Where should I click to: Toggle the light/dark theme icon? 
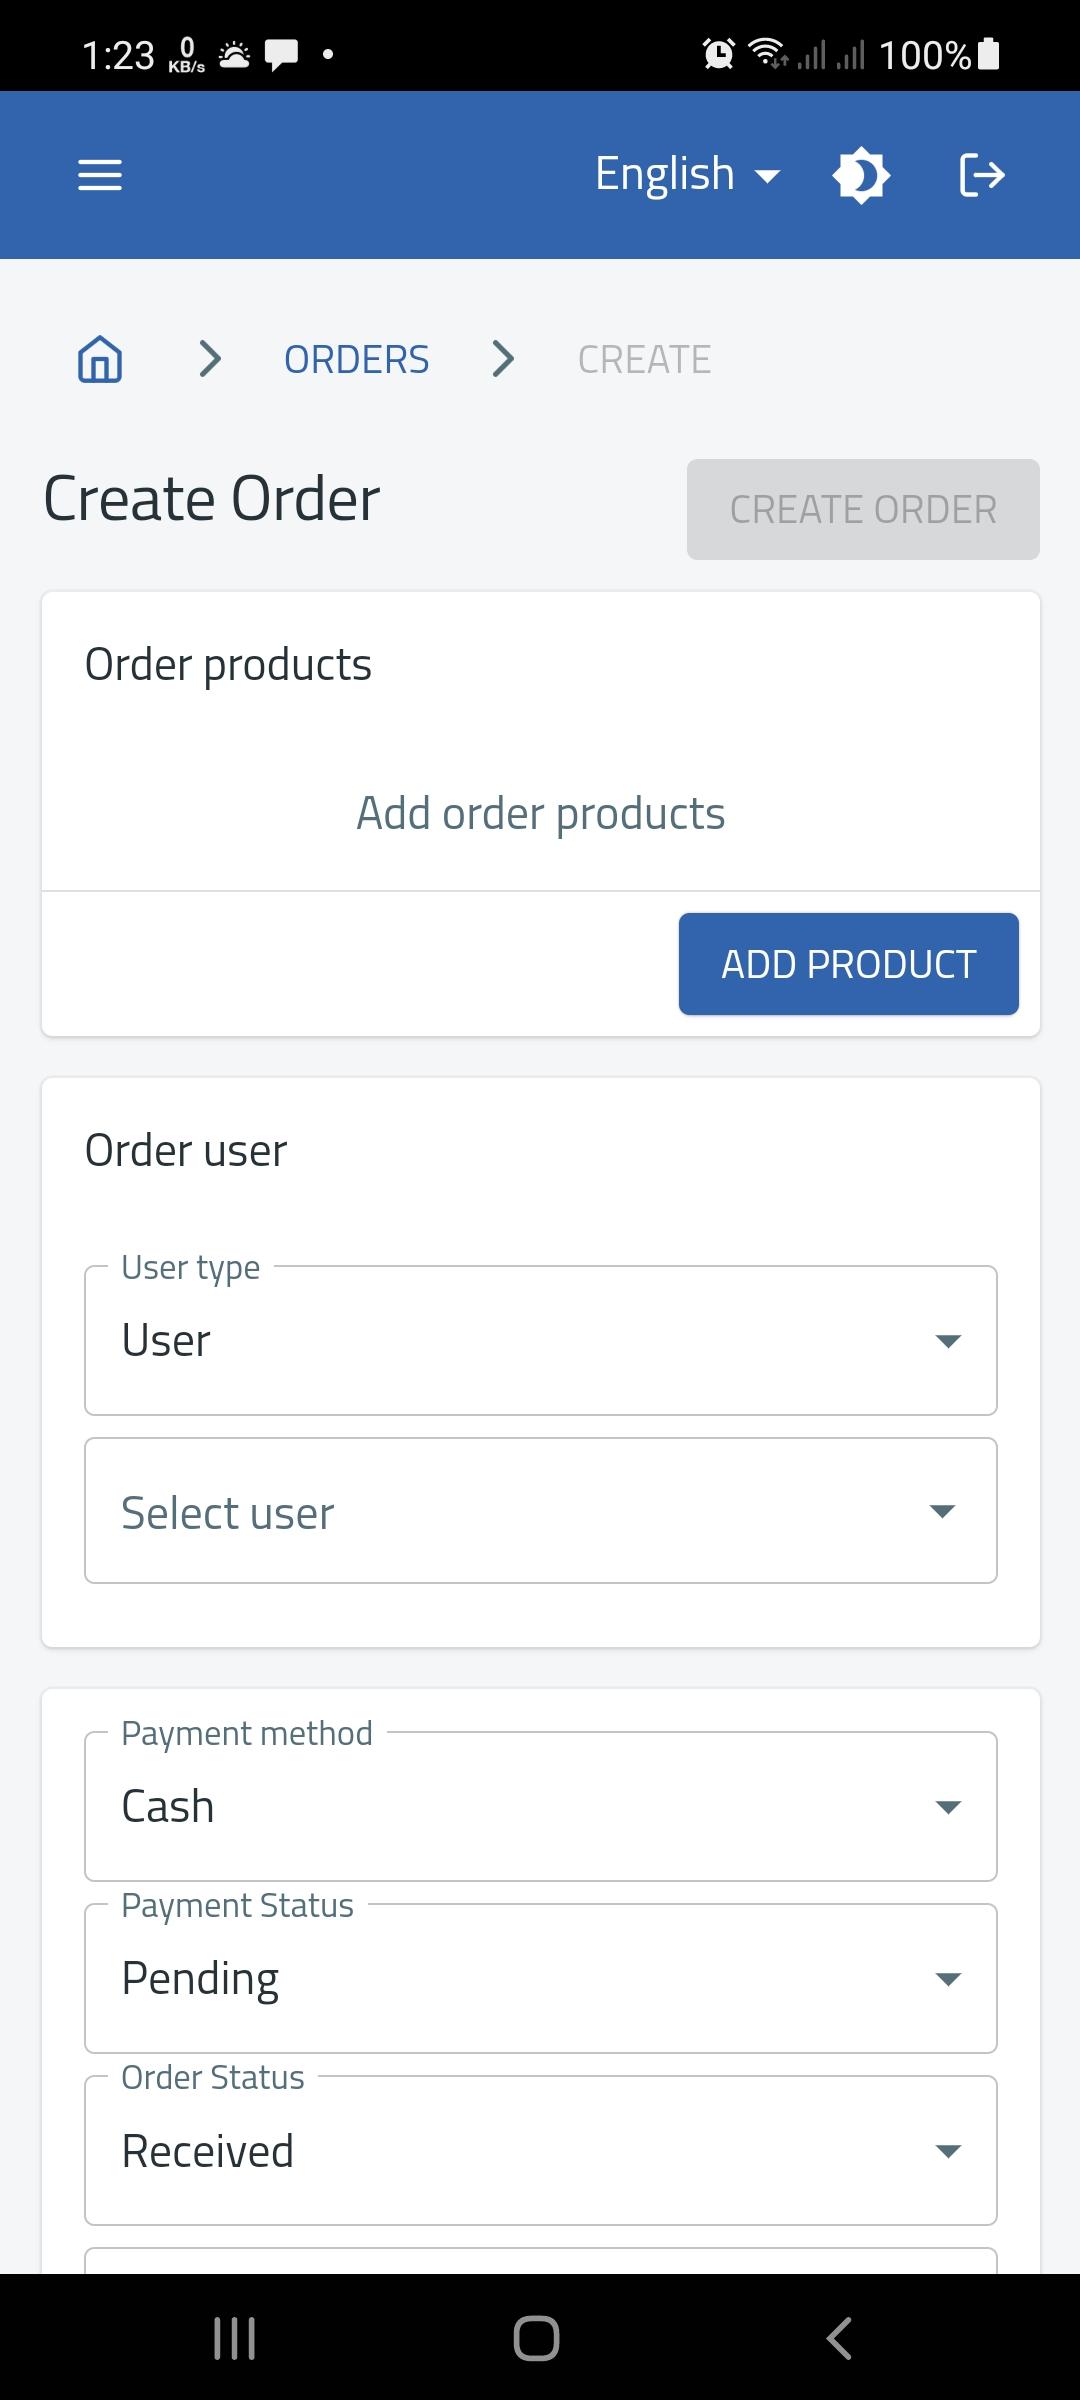[x=861, y=175]
